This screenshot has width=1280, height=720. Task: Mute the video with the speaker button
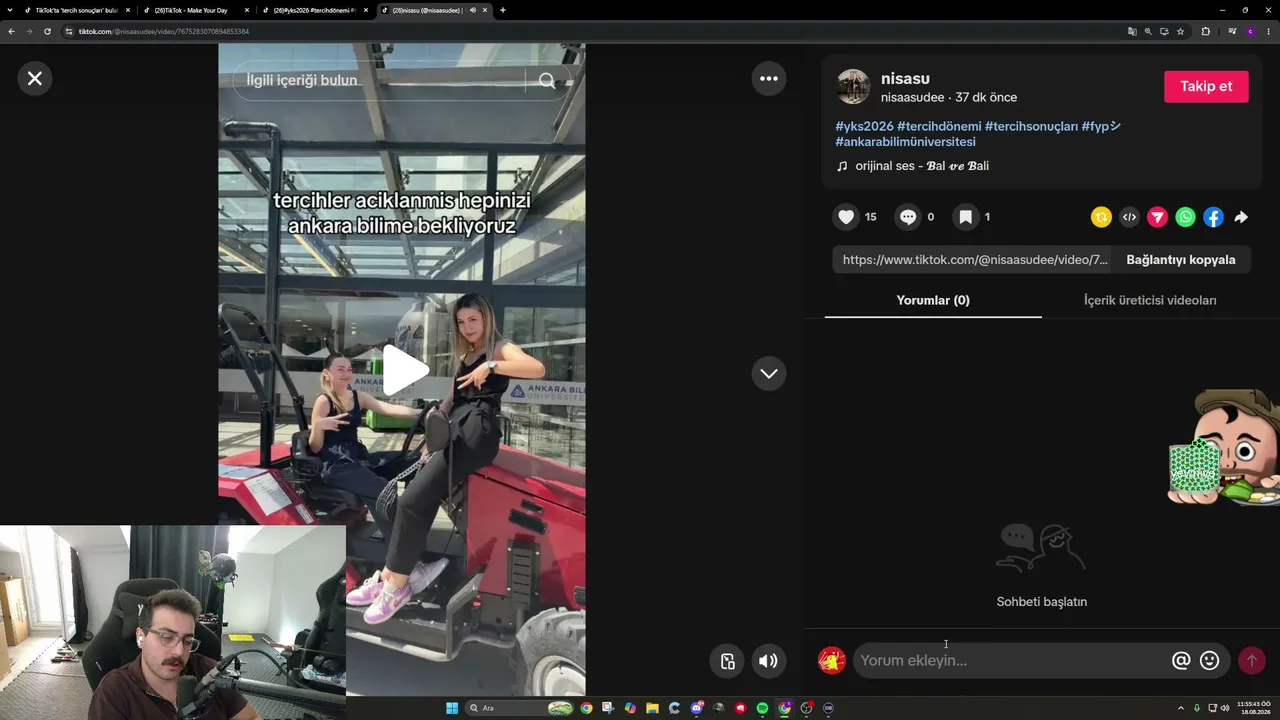[x=768, y=660]
